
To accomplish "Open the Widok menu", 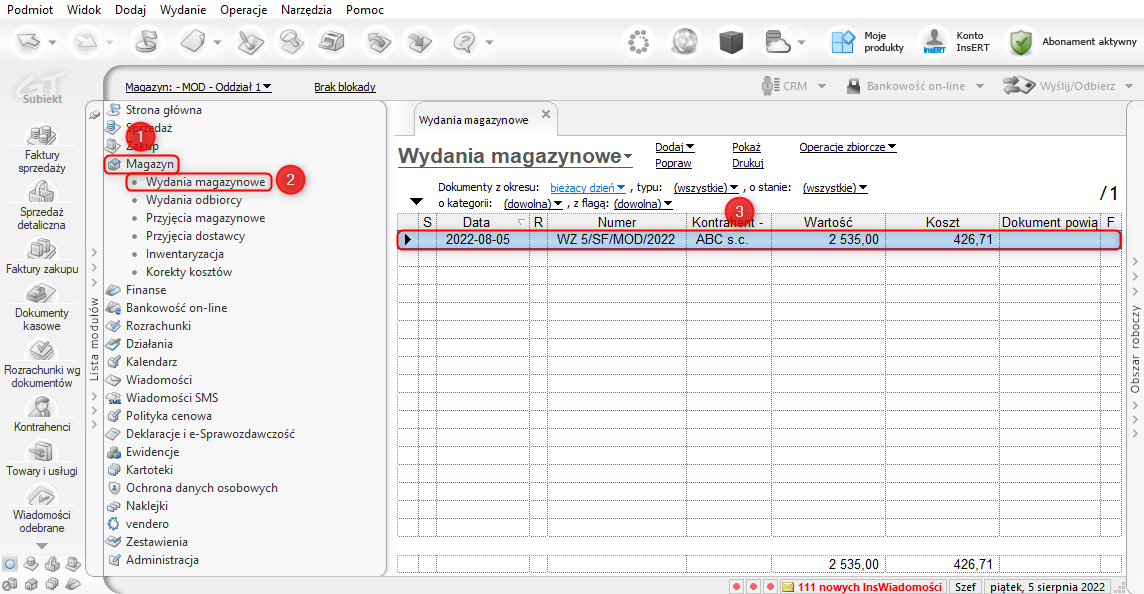I will tap(84, 9).
